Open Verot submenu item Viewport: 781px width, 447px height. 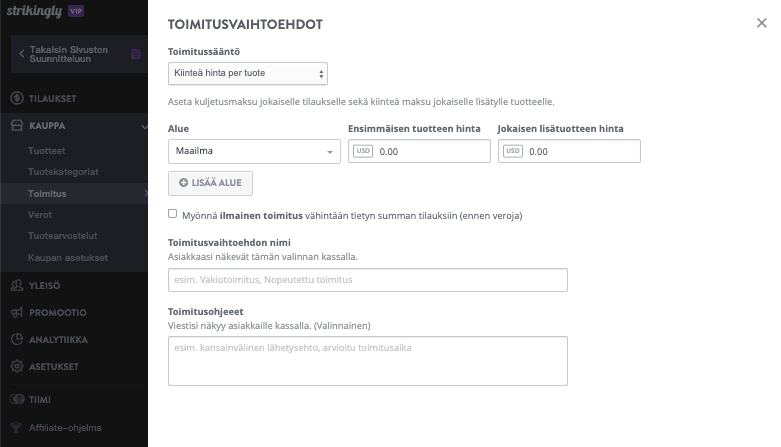click(x=40, y=215)
